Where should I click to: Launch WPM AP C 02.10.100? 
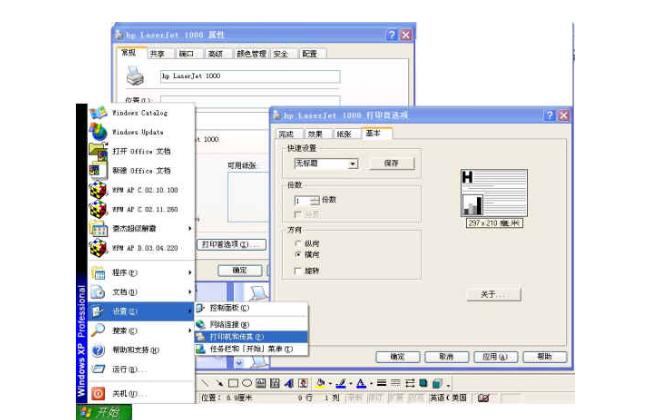tap(141, 190)
